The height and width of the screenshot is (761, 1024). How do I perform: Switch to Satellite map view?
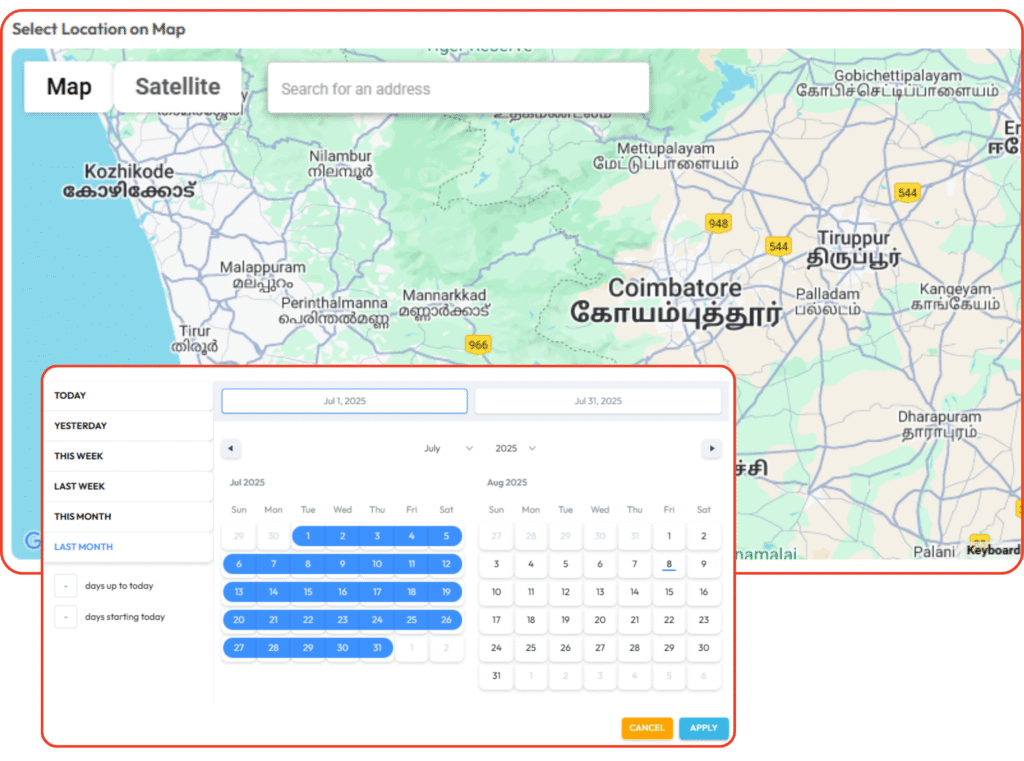pyautogui.click(x=177, y=87)
